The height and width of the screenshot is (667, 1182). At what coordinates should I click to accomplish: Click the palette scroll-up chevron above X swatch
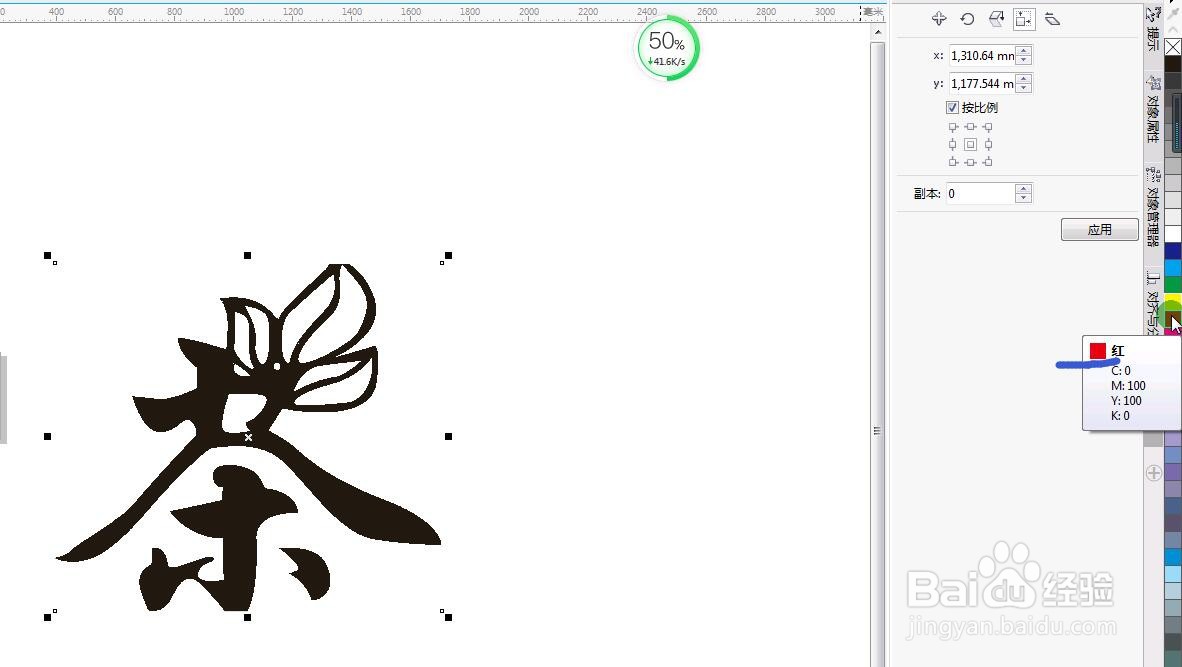coord(1173,28)
